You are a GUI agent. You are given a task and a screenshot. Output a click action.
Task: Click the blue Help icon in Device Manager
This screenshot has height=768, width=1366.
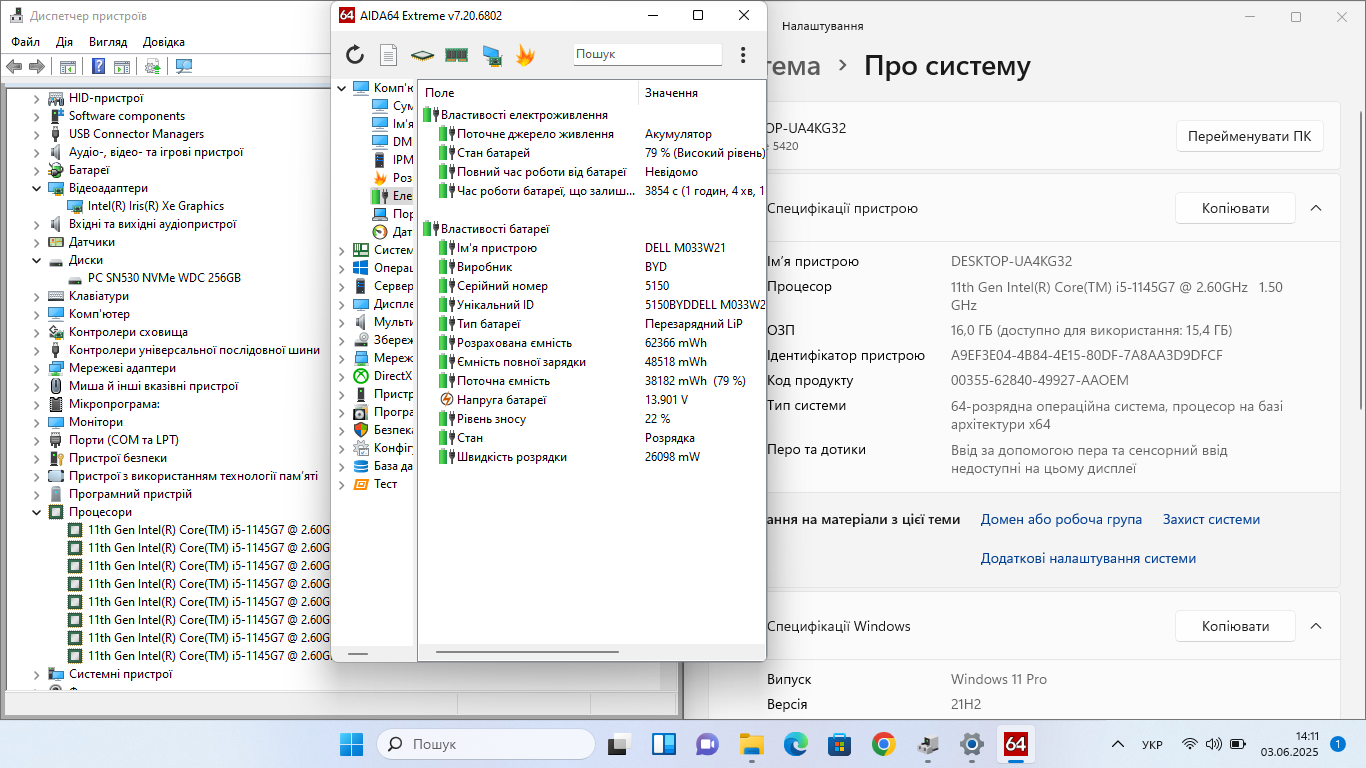pos(99,66)
